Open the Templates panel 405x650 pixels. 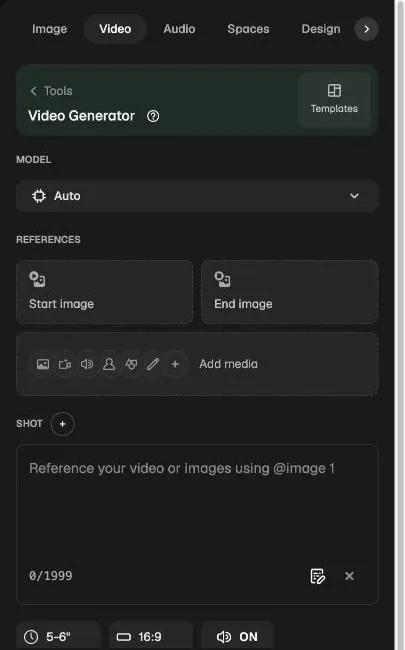point(334,99)
